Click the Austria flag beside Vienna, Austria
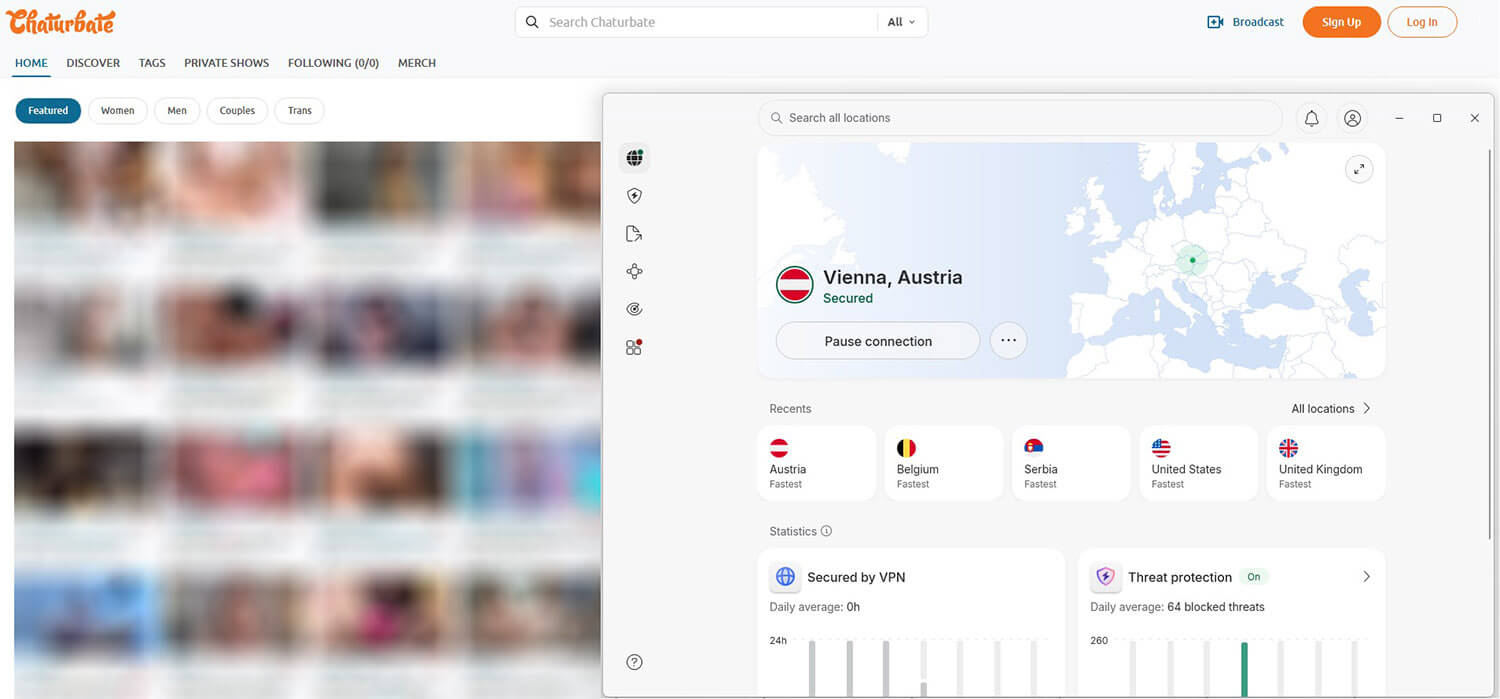The height and width of the screenshot is (699, 1500). [795, 285]
